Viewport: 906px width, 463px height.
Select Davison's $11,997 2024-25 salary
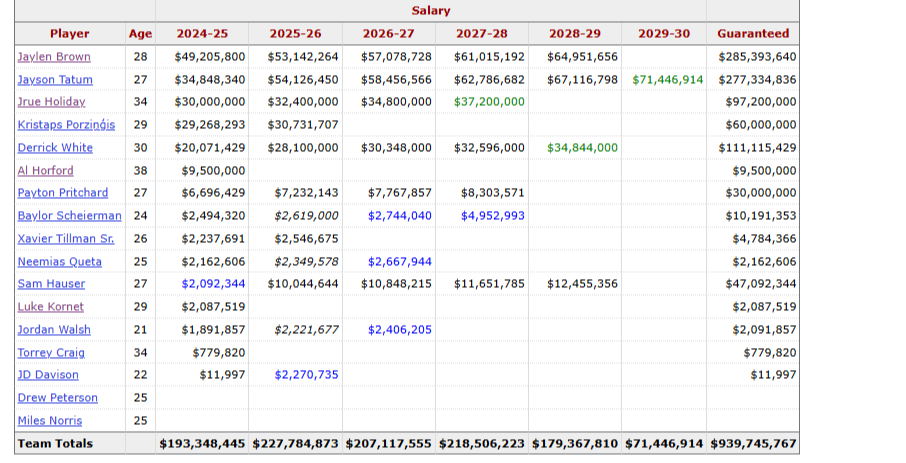222,375
